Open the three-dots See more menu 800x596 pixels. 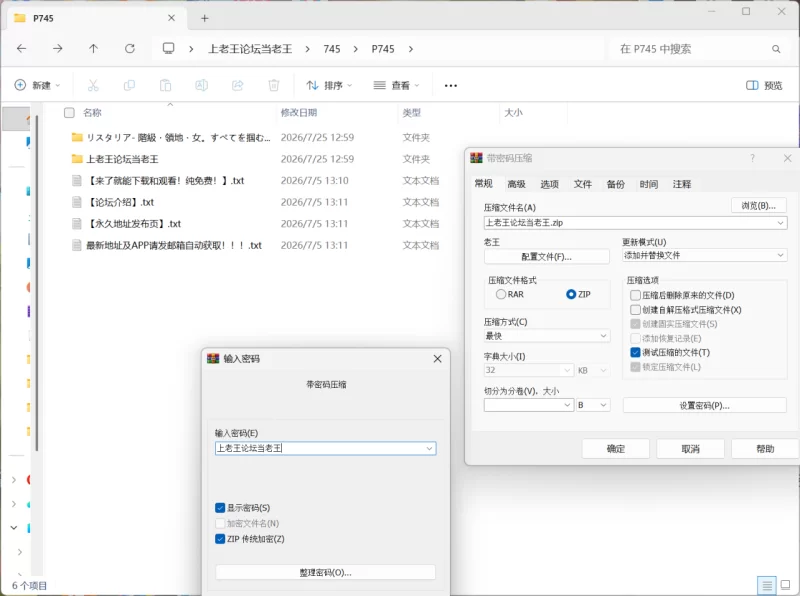coord(451,85)
